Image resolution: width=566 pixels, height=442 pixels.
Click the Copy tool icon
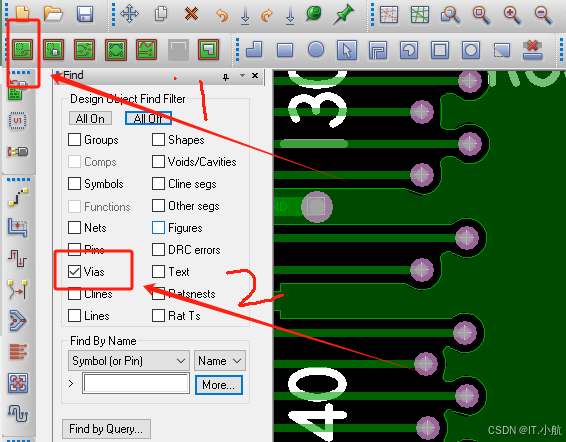tap(161, 14)
